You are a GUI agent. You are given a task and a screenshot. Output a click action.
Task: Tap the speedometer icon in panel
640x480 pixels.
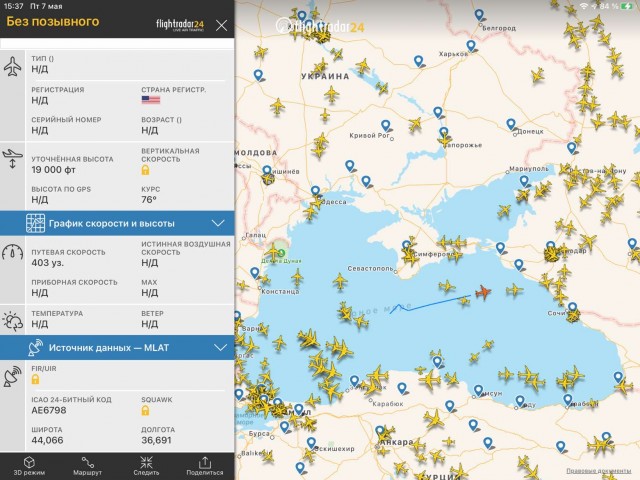[13, 252]
